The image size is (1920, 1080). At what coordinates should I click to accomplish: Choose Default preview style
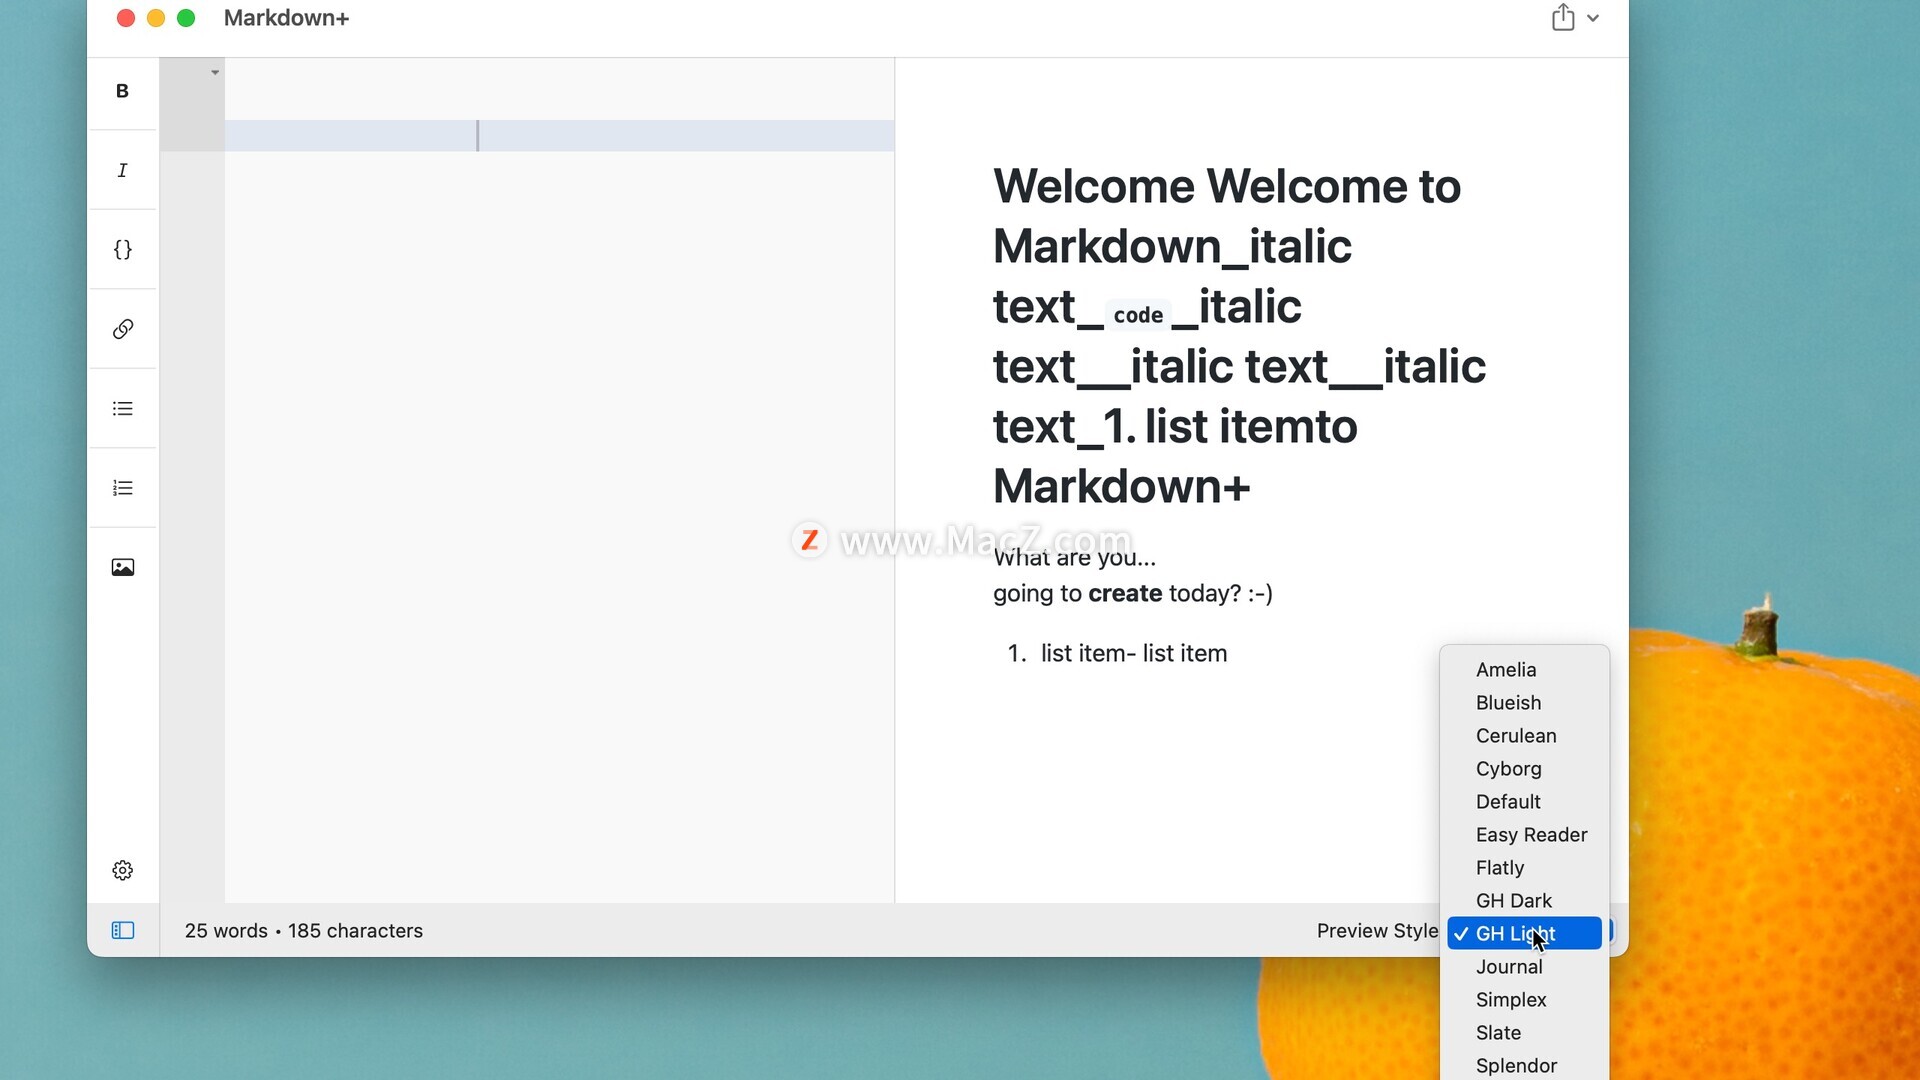pyautogui.click(x=1524, y=801)
